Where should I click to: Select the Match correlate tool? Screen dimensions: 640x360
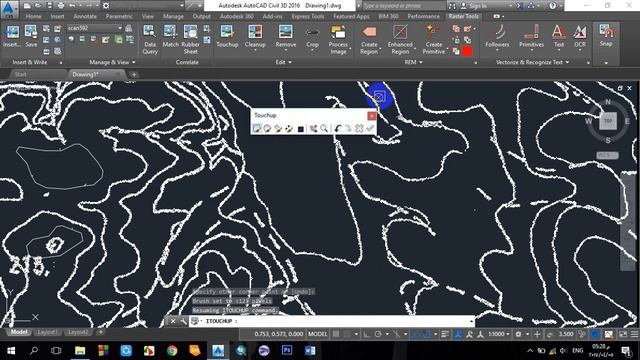pyautogui.click(x=170, y=36)
